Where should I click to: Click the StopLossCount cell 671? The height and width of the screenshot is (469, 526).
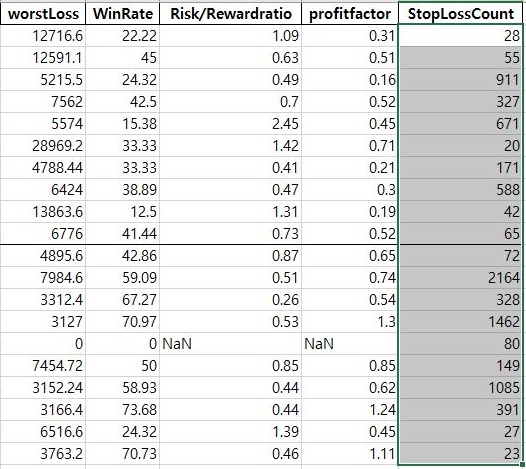(461, 124)
